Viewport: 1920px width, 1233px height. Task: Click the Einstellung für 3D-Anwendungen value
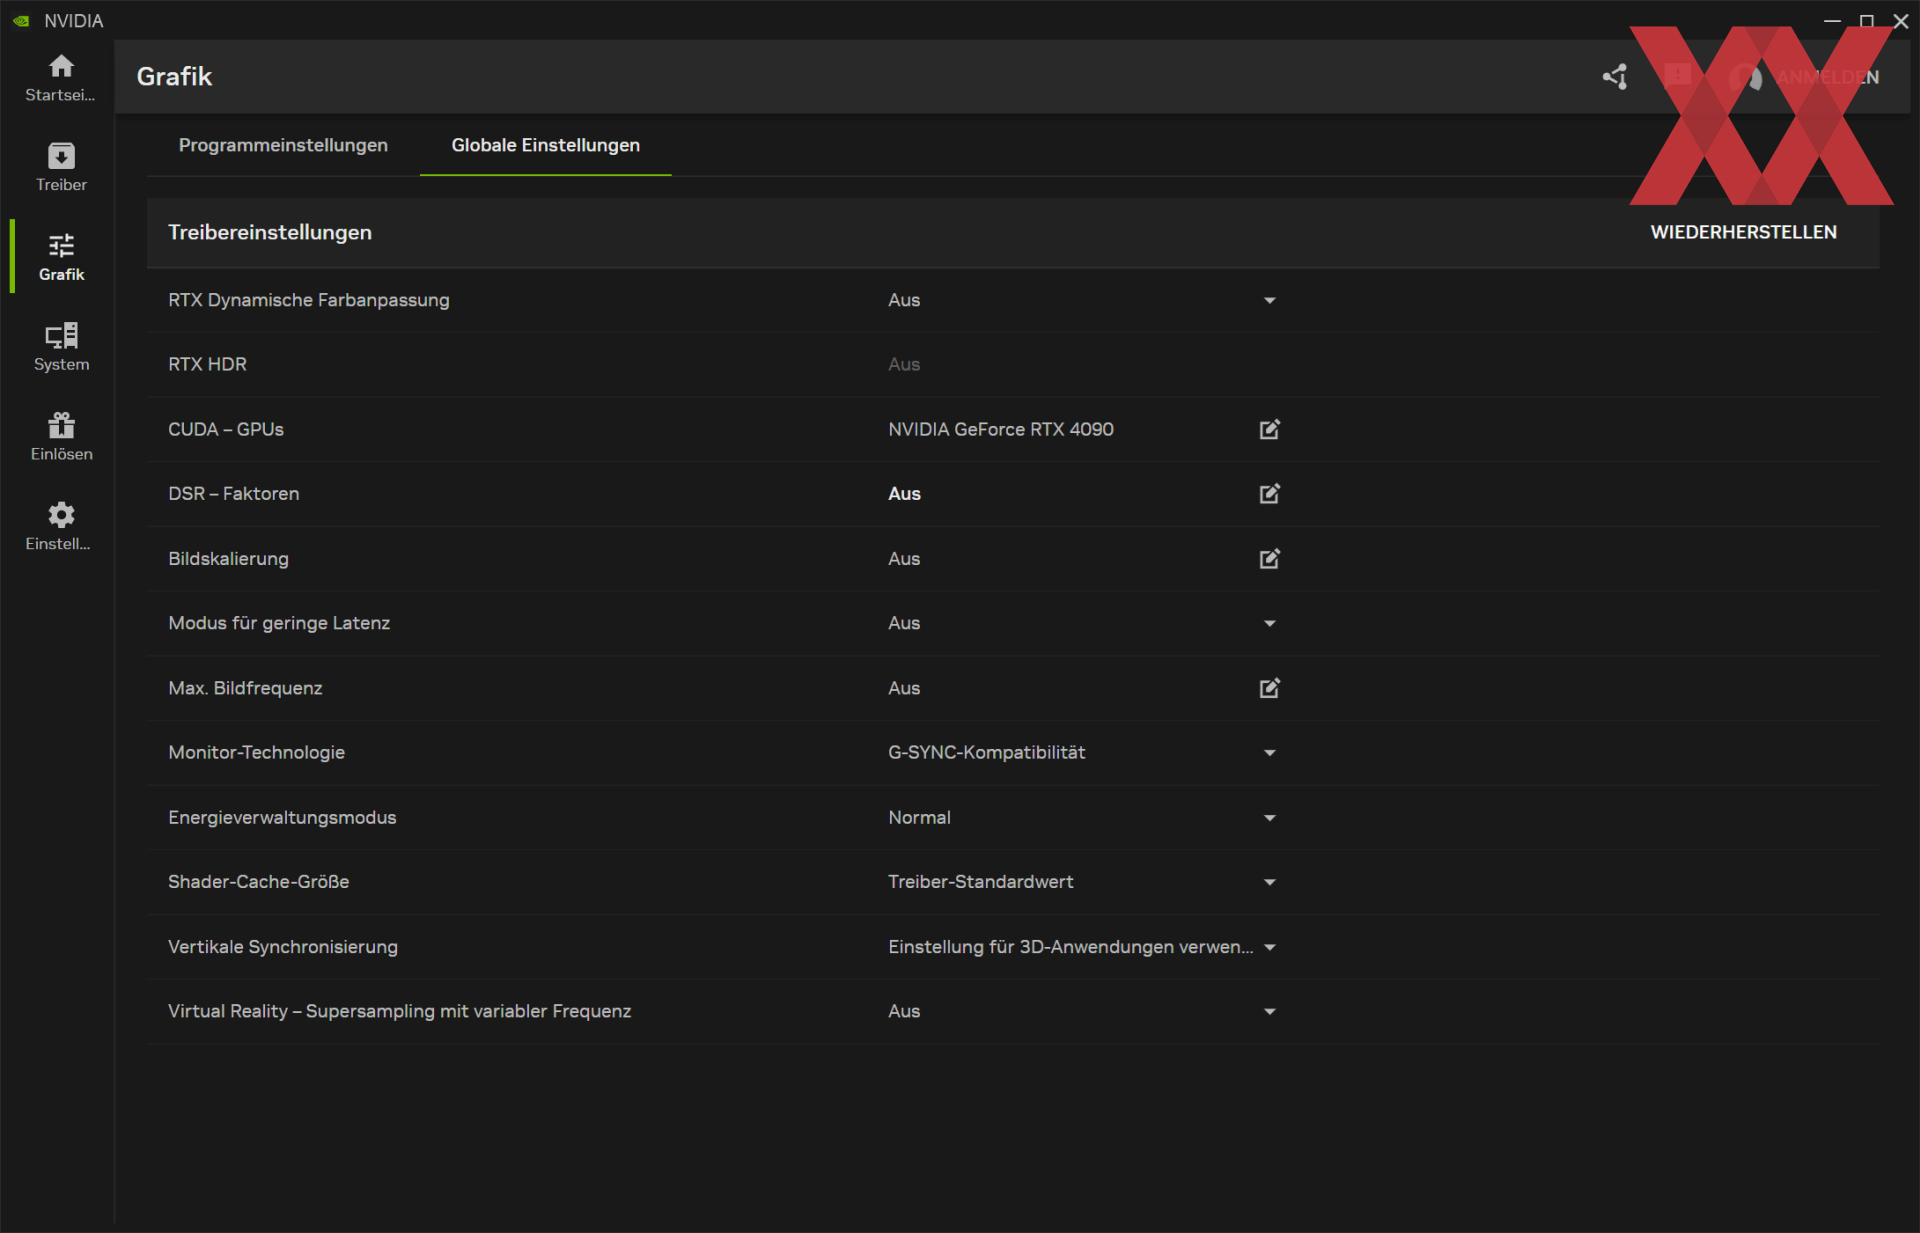[1070, 947]
